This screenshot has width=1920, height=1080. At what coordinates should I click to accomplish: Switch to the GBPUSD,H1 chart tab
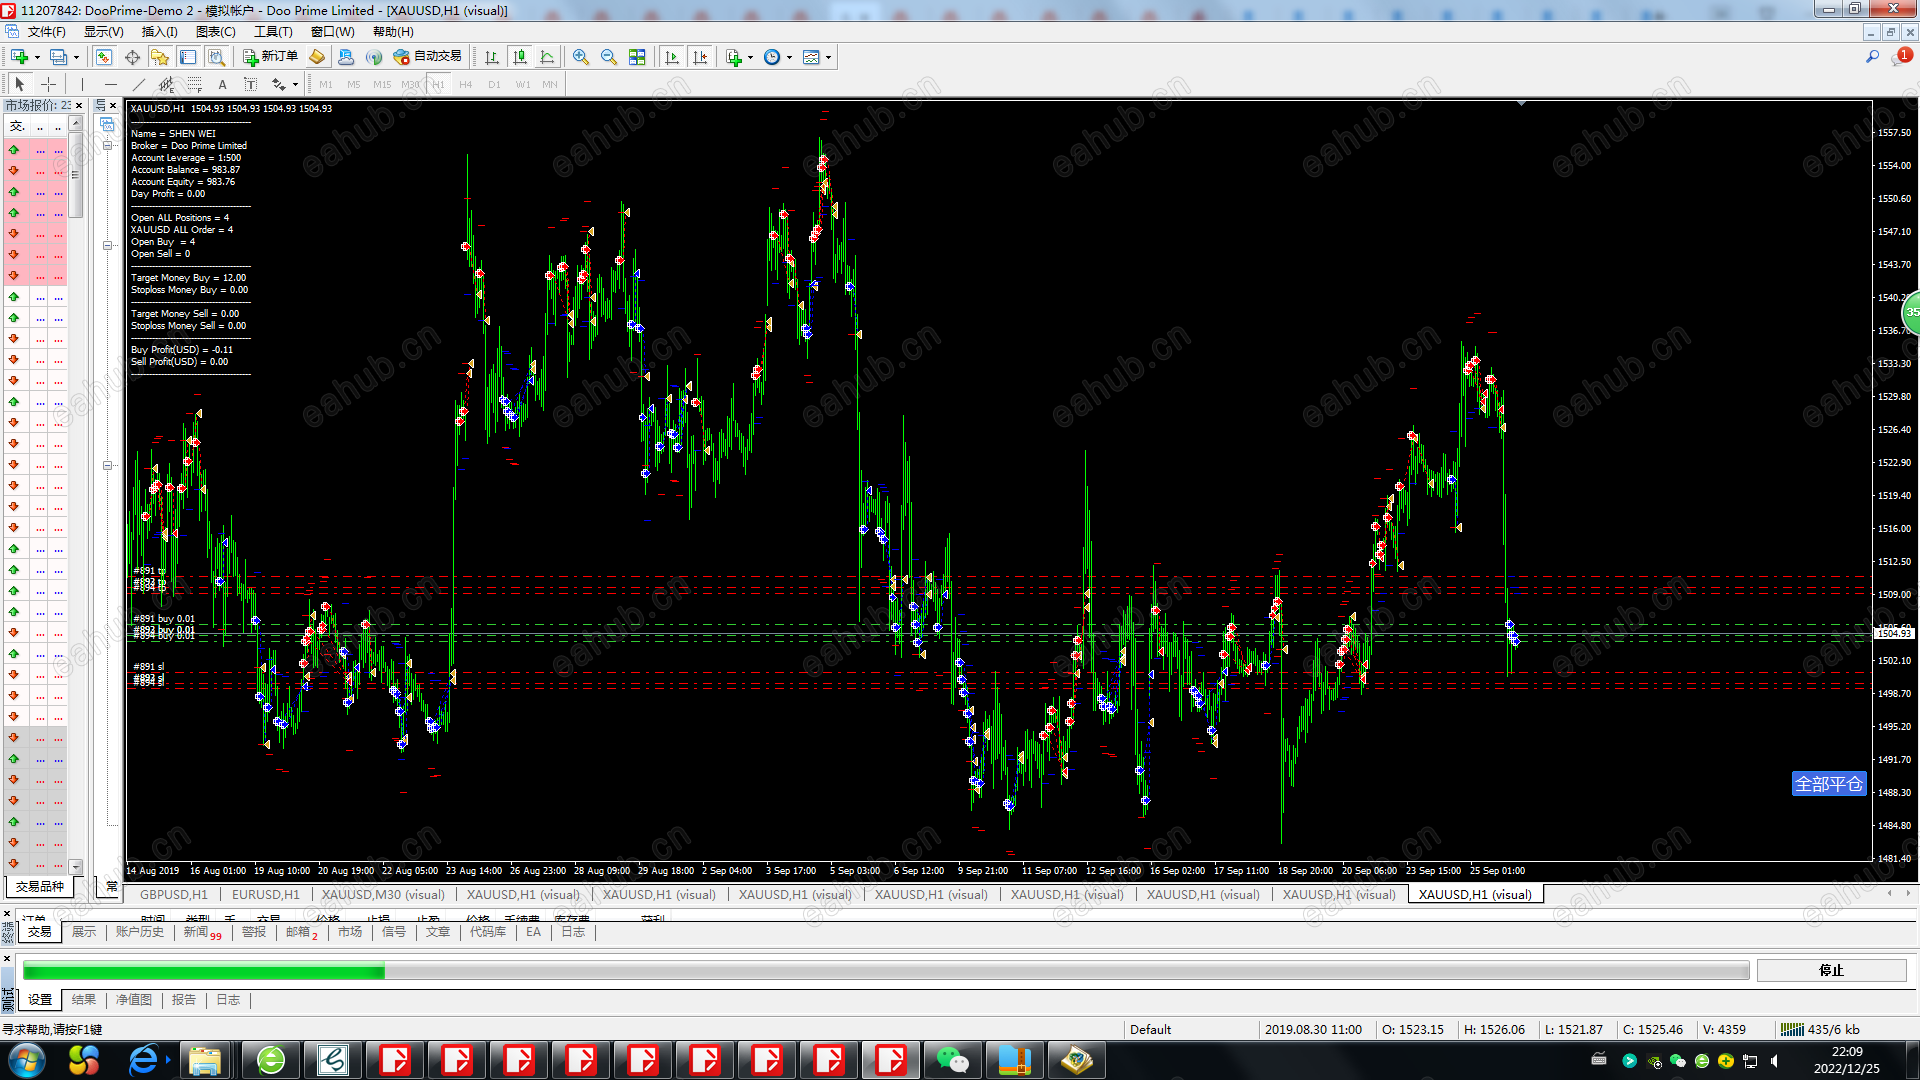[174, 894]
